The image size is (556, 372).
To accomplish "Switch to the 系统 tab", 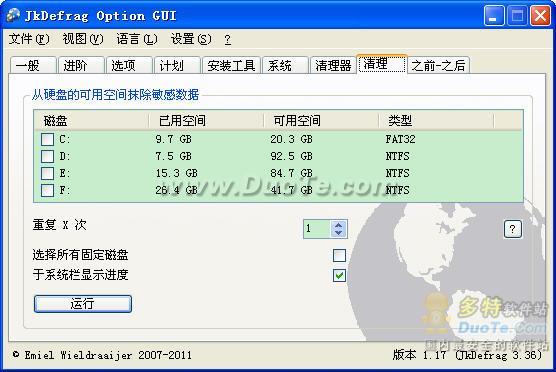I will click(x=285, y=65).
